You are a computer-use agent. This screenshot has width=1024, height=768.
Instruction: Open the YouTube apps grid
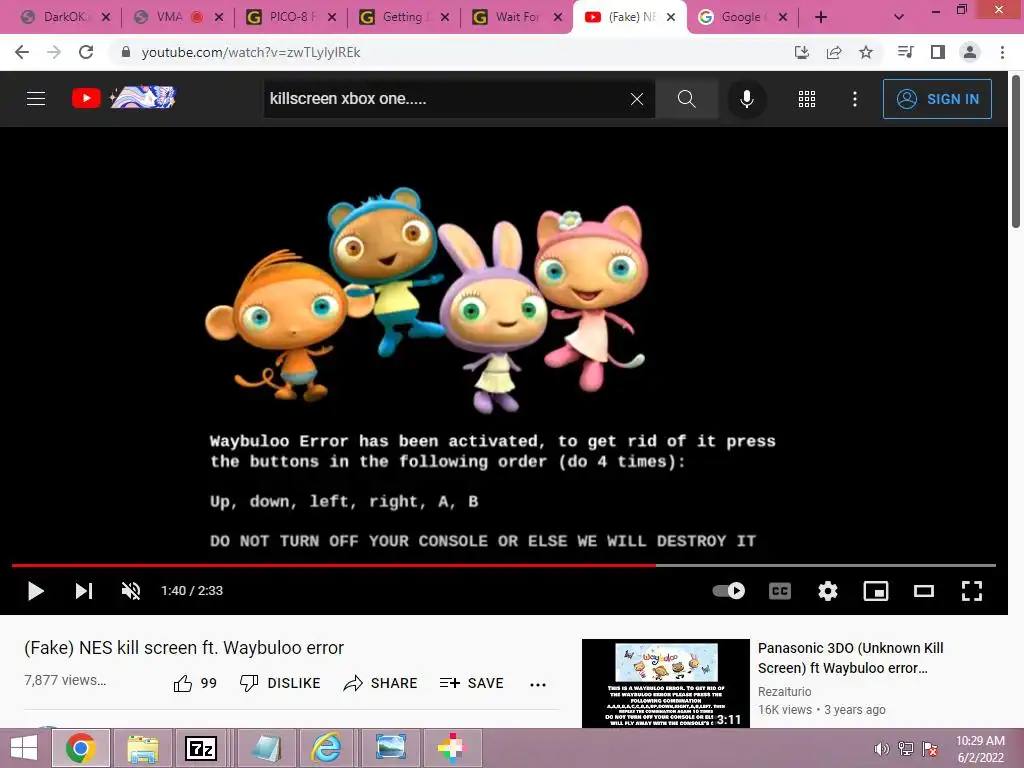(x=807, y=99)
